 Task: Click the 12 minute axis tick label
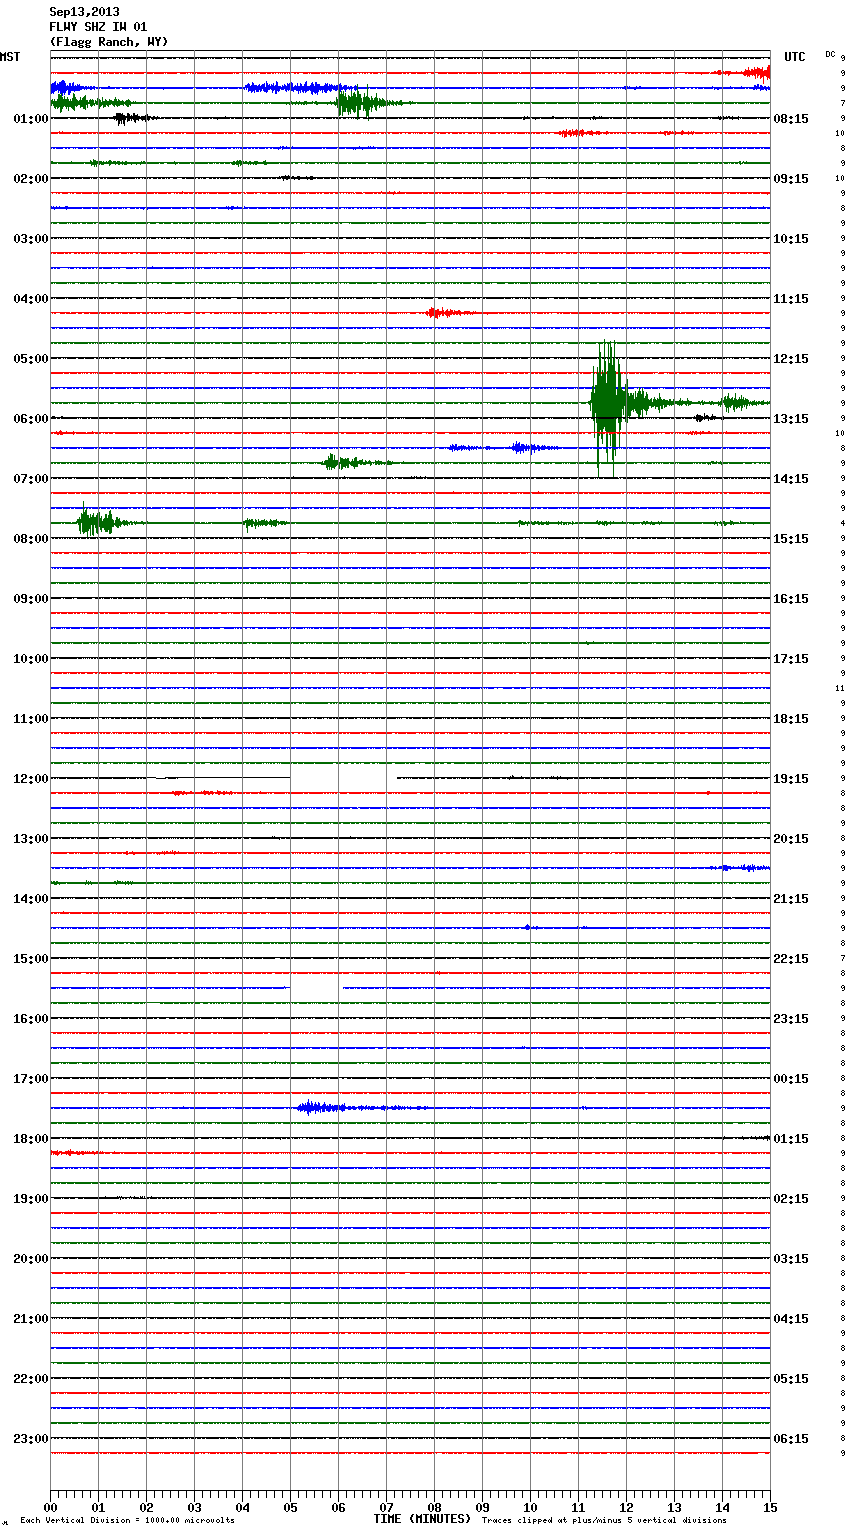click(626, 1508)
